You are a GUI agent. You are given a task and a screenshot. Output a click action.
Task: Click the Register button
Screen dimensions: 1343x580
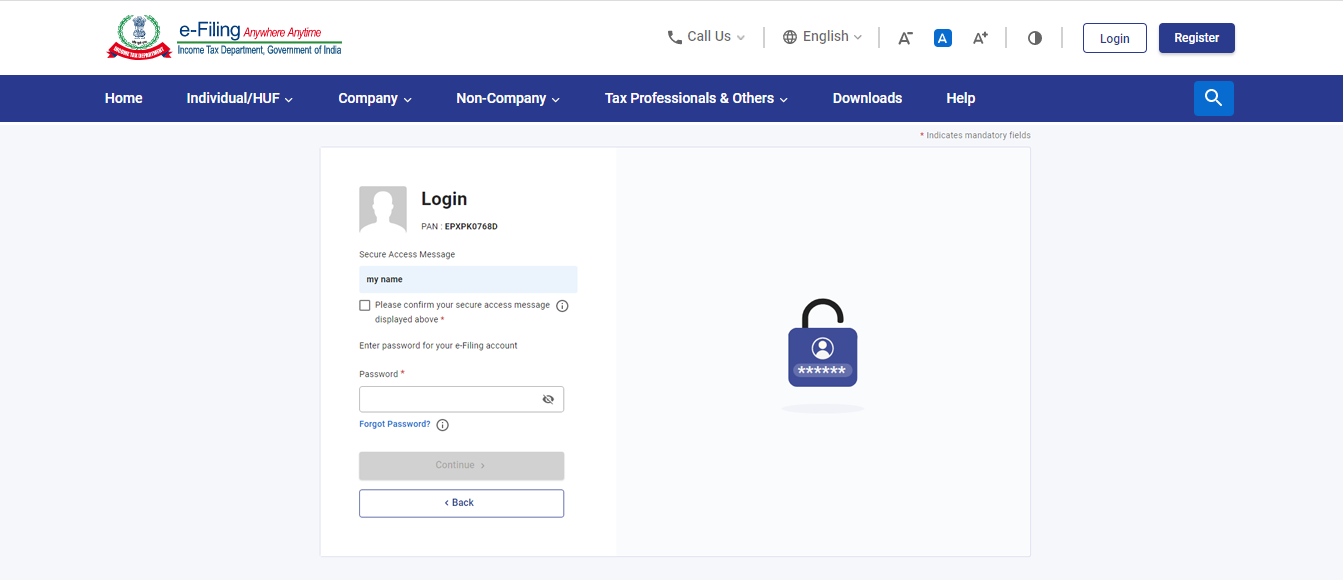[1196, 37]
